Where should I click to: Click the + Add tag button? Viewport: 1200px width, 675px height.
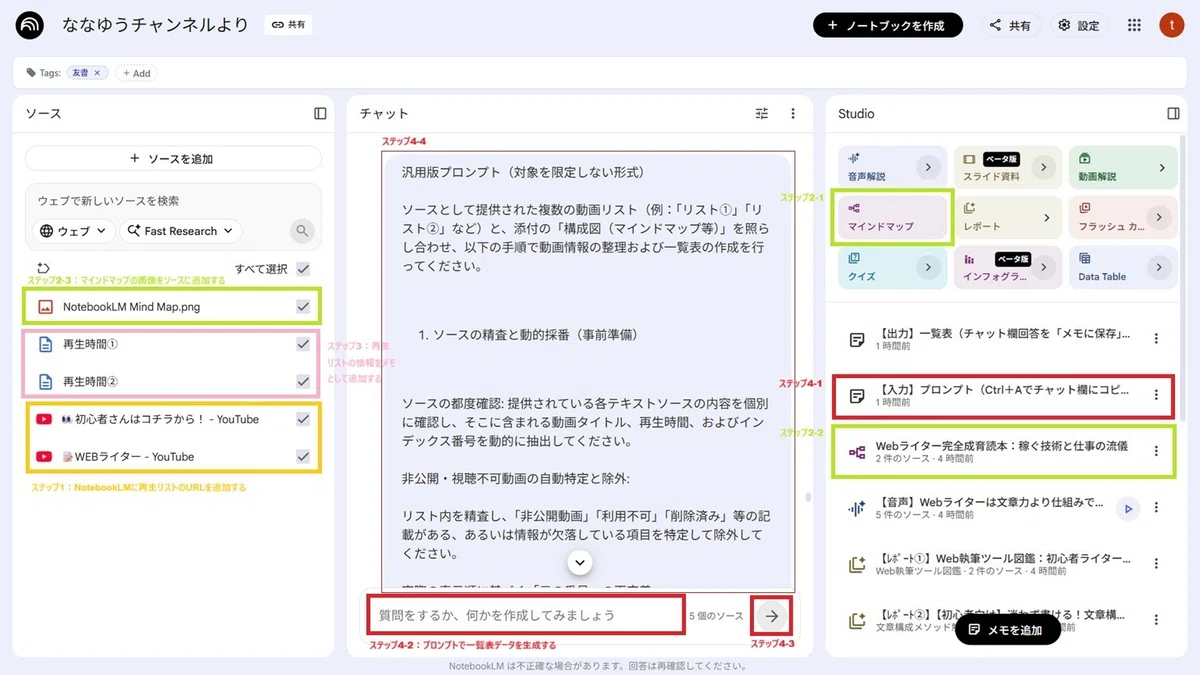(136, 73)
